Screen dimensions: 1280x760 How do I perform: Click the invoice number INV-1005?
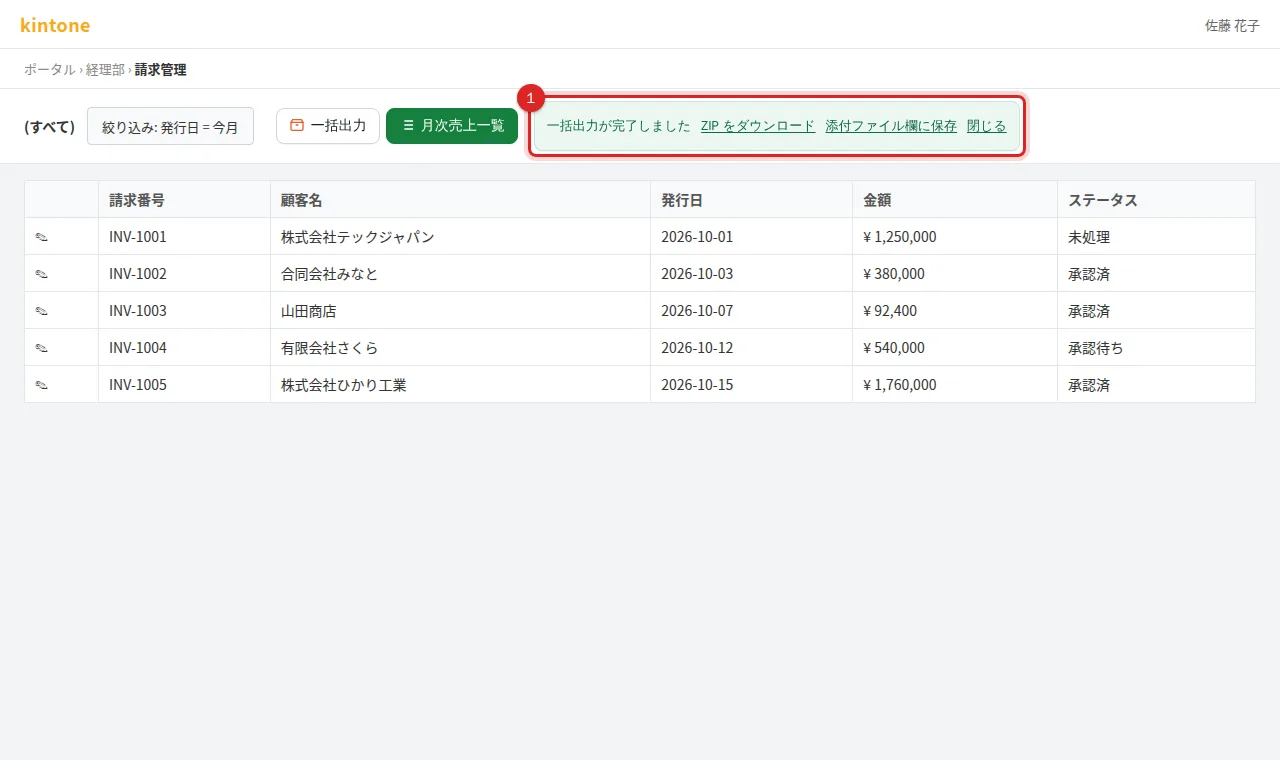pos(138,385)
